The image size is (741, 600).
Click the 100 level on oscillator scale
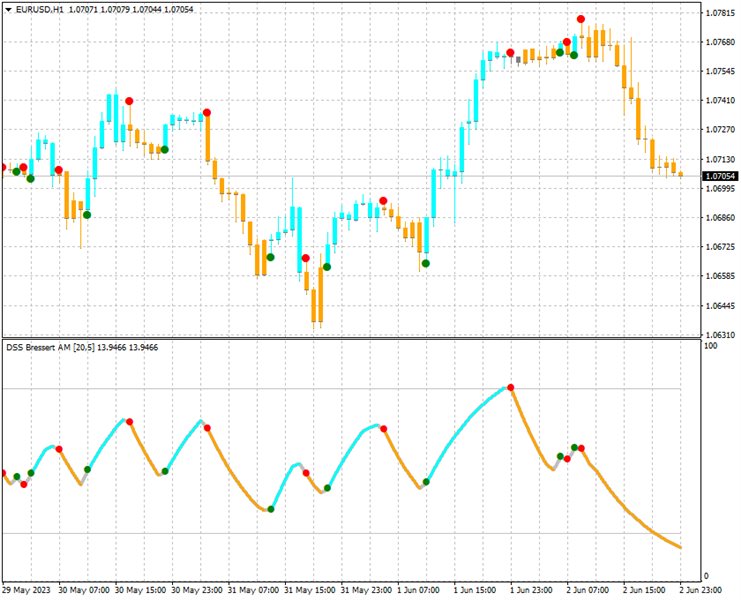[x=712, y=346]
